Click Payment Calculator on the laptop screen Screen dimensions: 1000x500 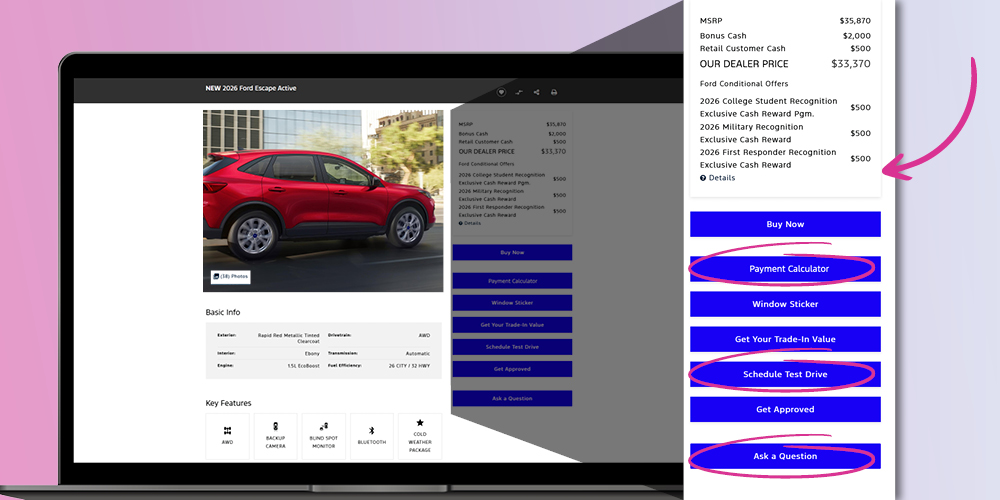[x=512, y=281]
